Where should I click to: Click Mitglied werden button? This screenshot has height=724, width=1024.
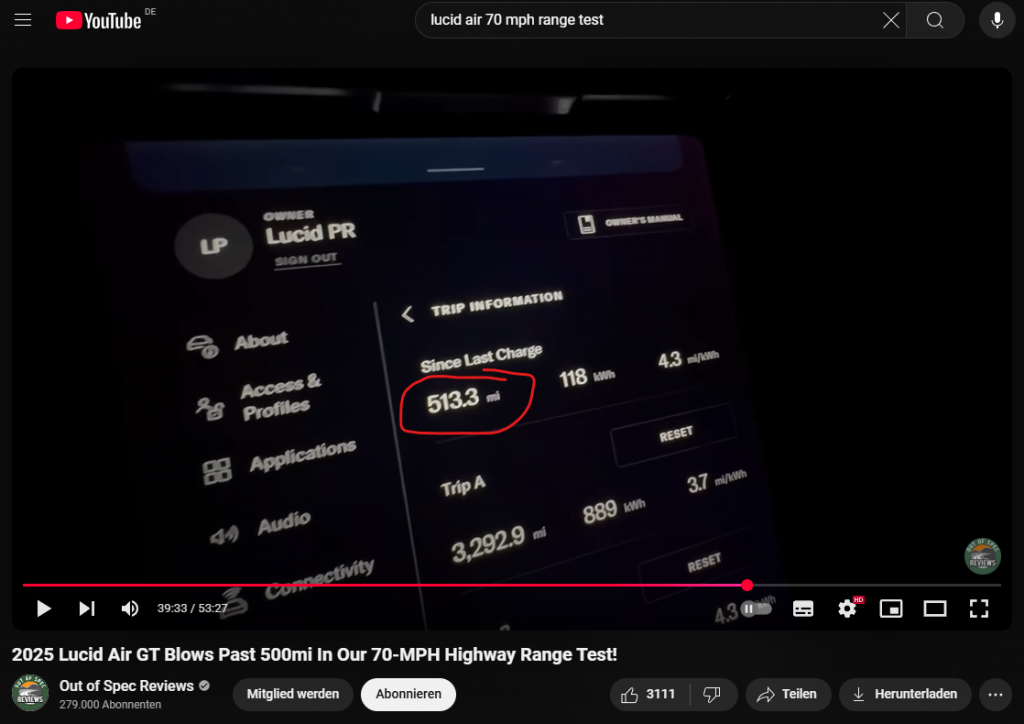[293, 694]
